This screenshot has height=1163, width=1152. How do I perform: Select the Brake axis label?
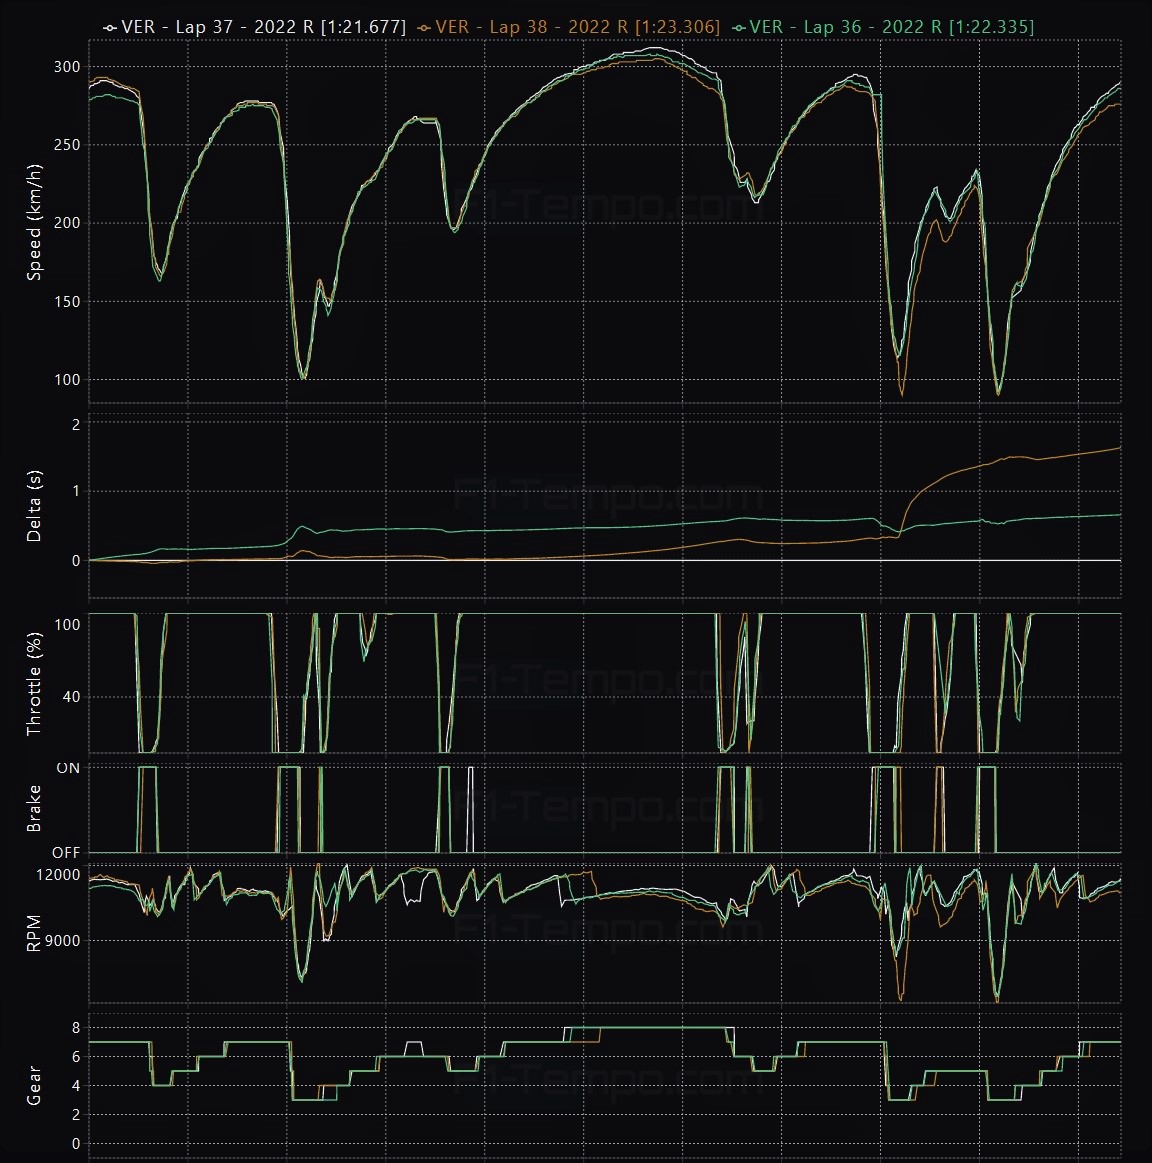point(34,808)
